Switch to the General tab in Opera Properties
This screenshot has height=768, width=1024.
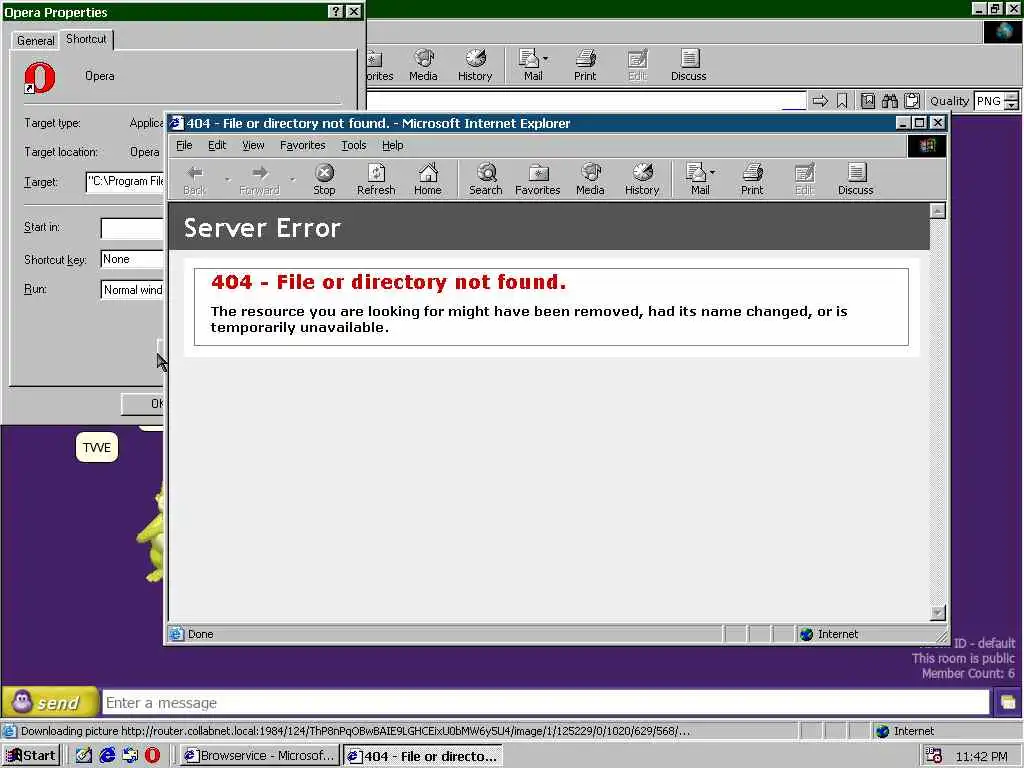[x=35, y=40]
